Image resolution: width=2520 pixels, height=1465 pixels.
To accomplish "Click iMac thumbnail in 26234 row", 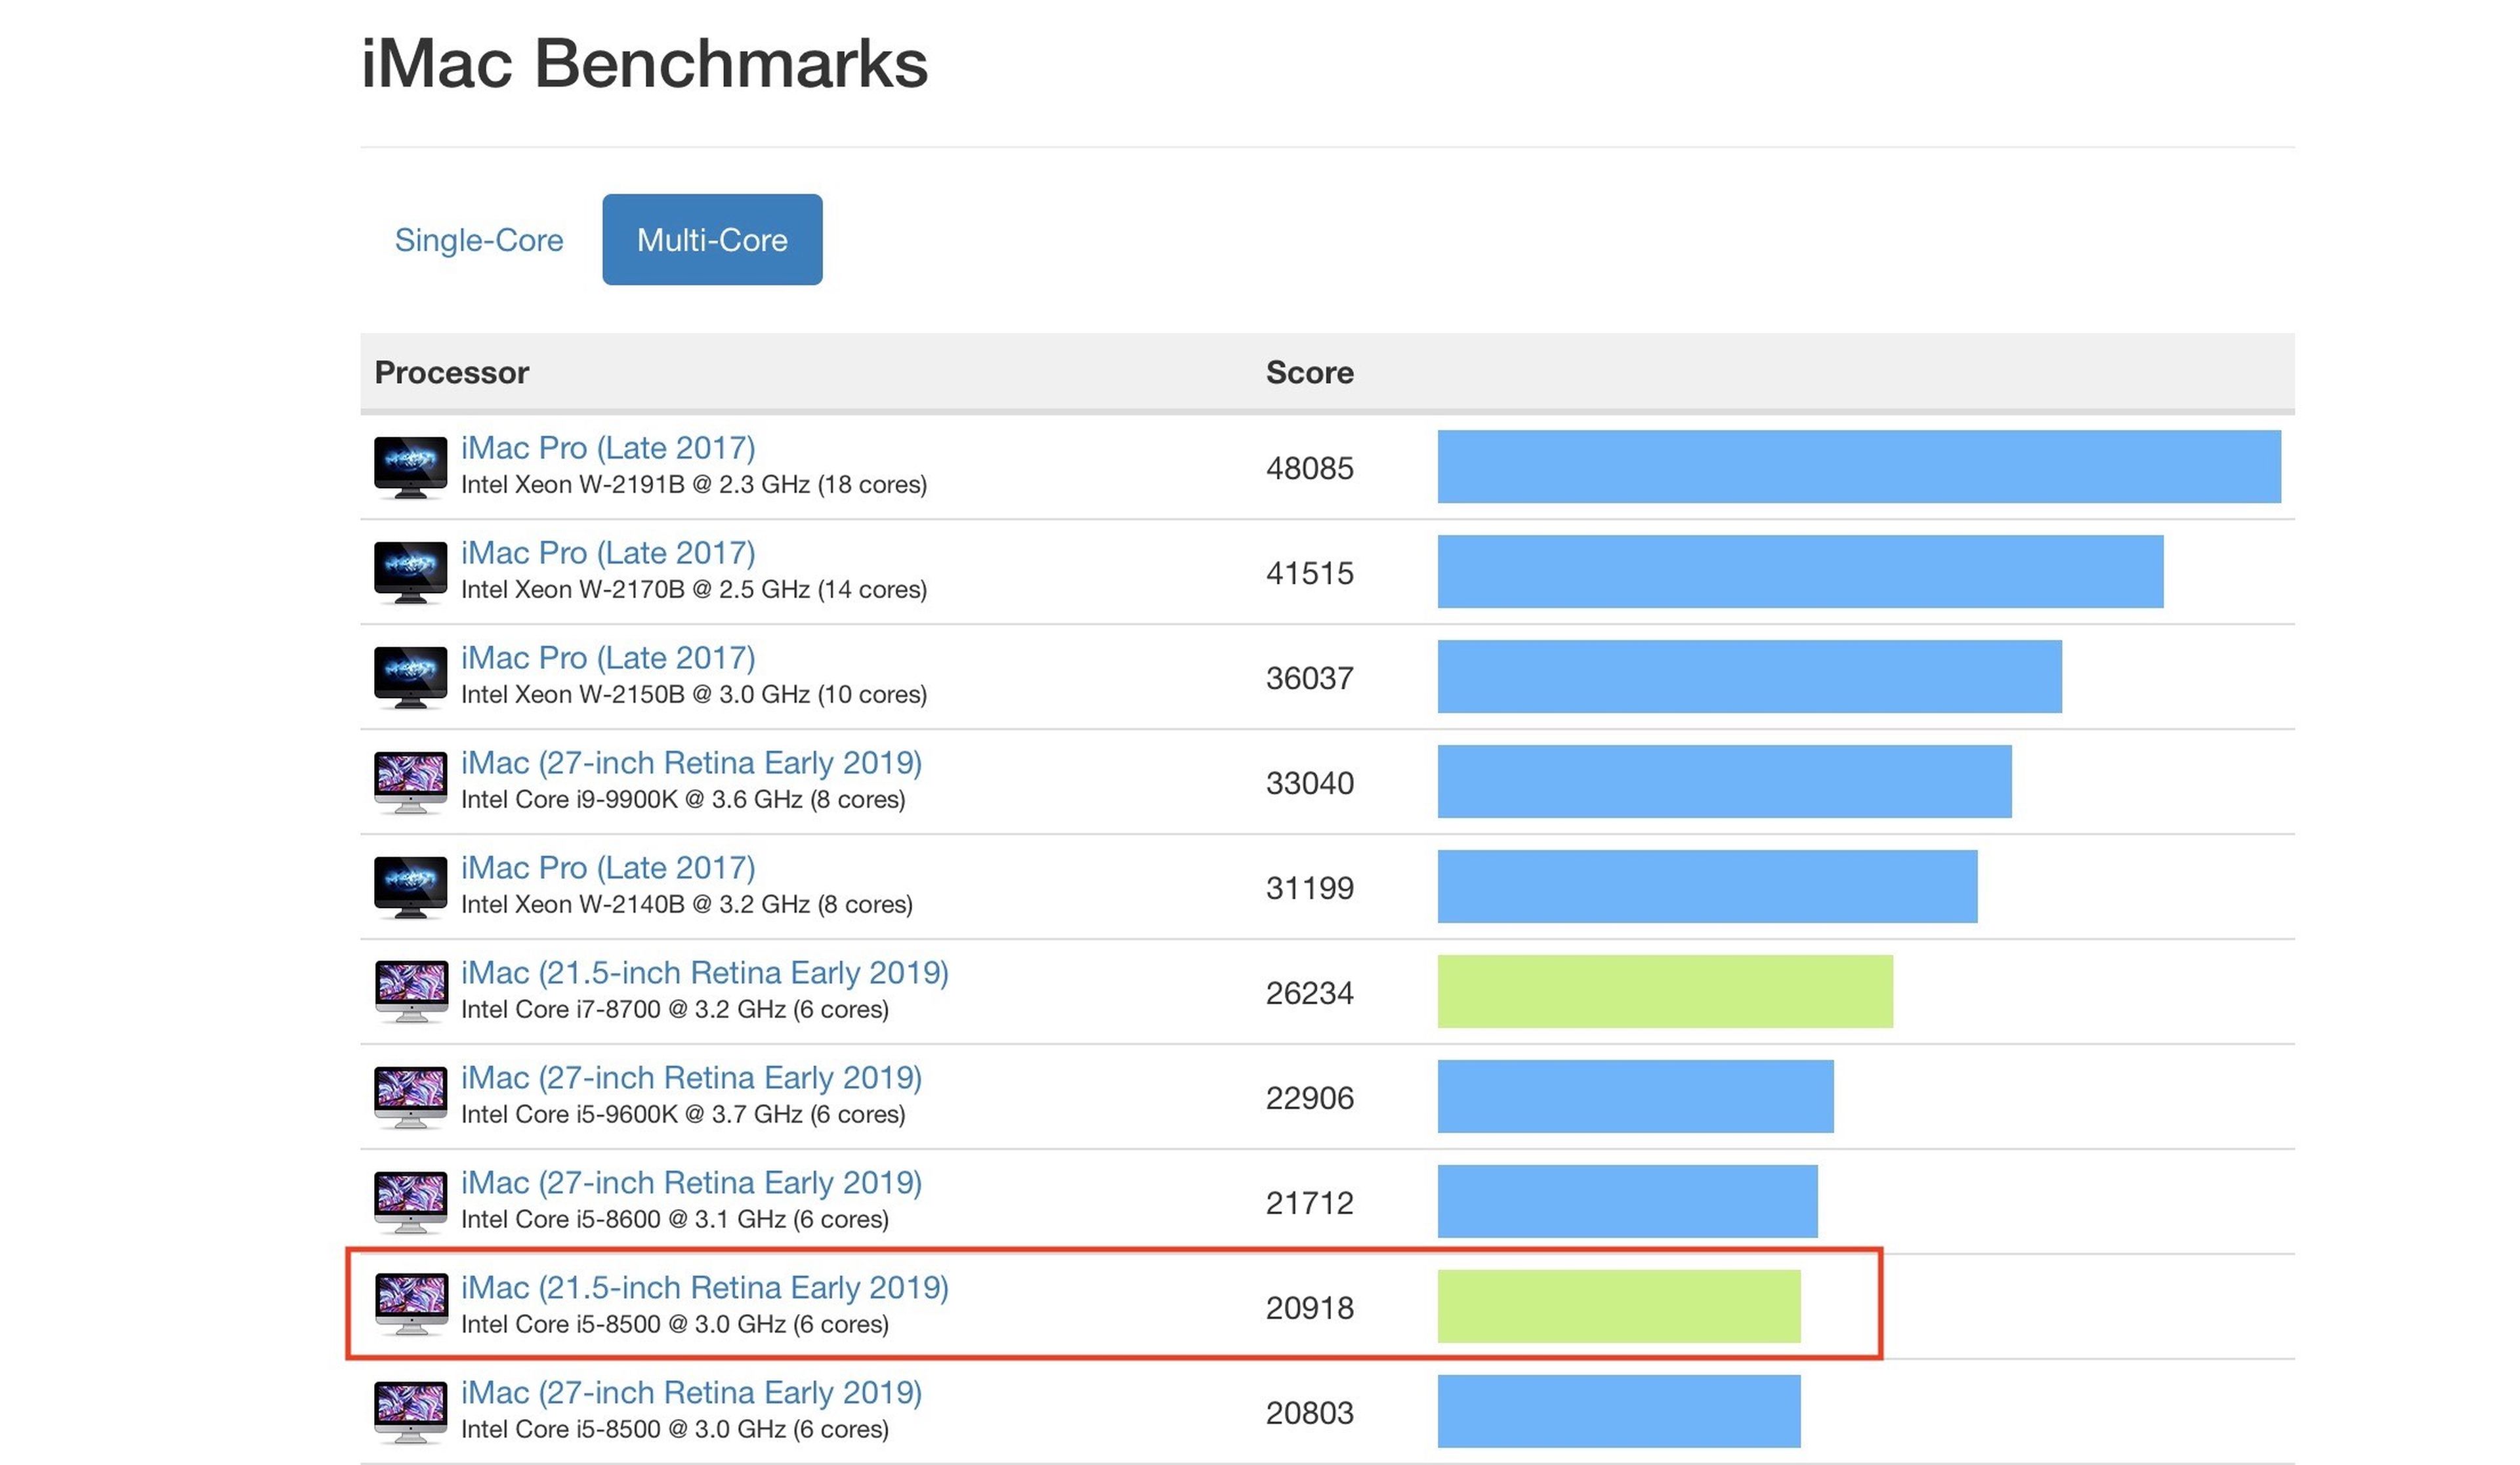I will click(x=410, y=992).
